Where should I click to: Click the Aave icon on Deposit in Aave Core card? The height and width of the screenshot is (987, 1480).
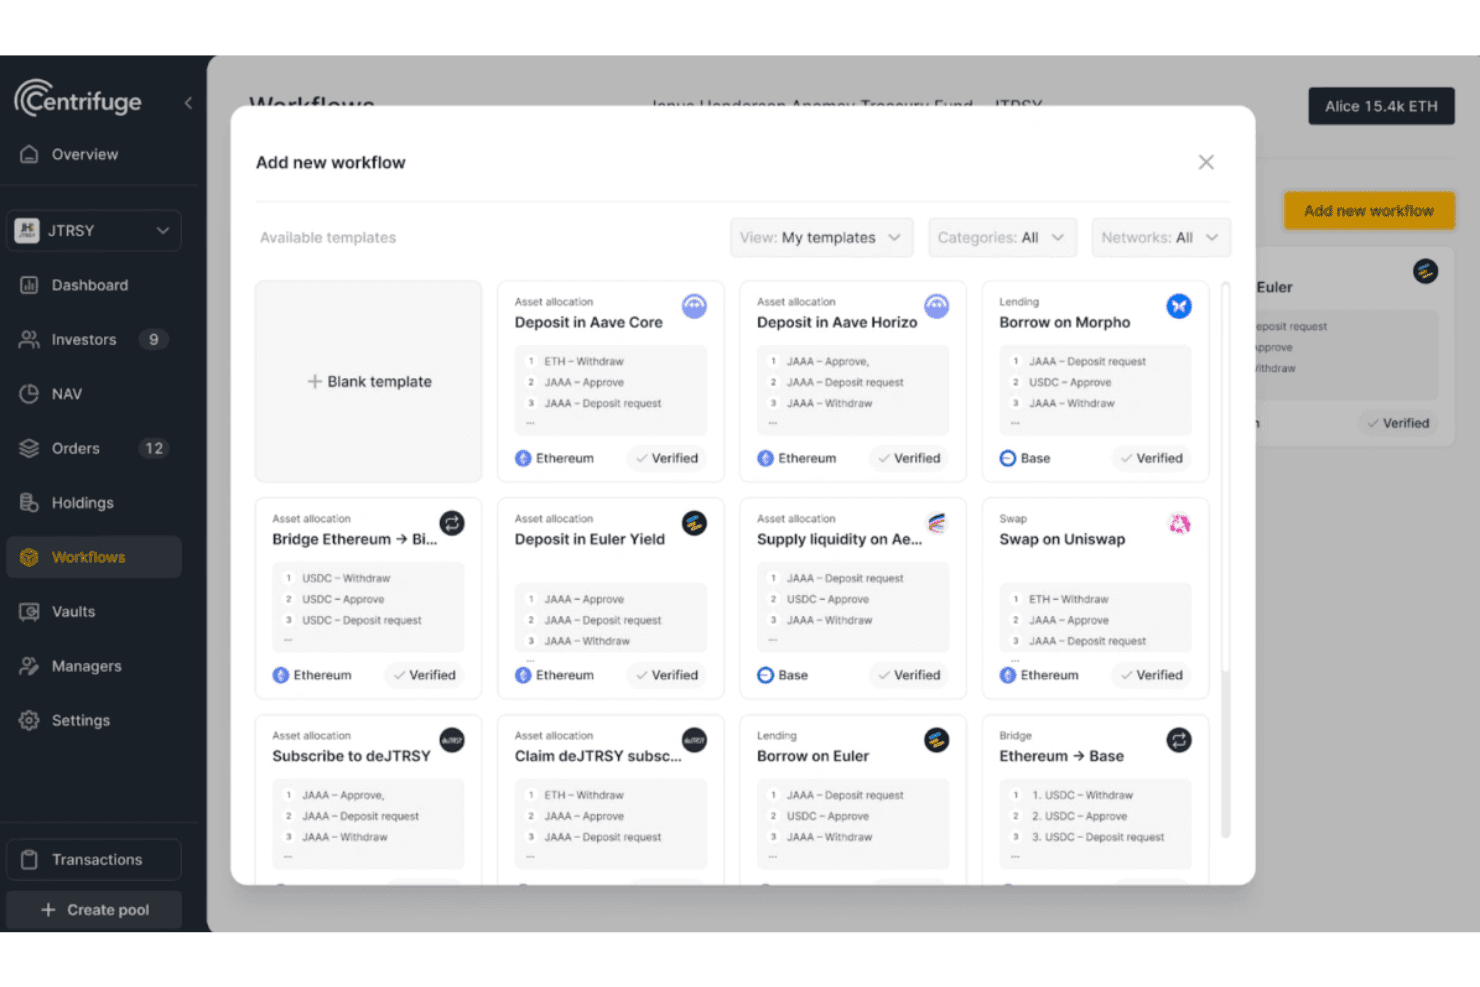click(x=694, y=306)
